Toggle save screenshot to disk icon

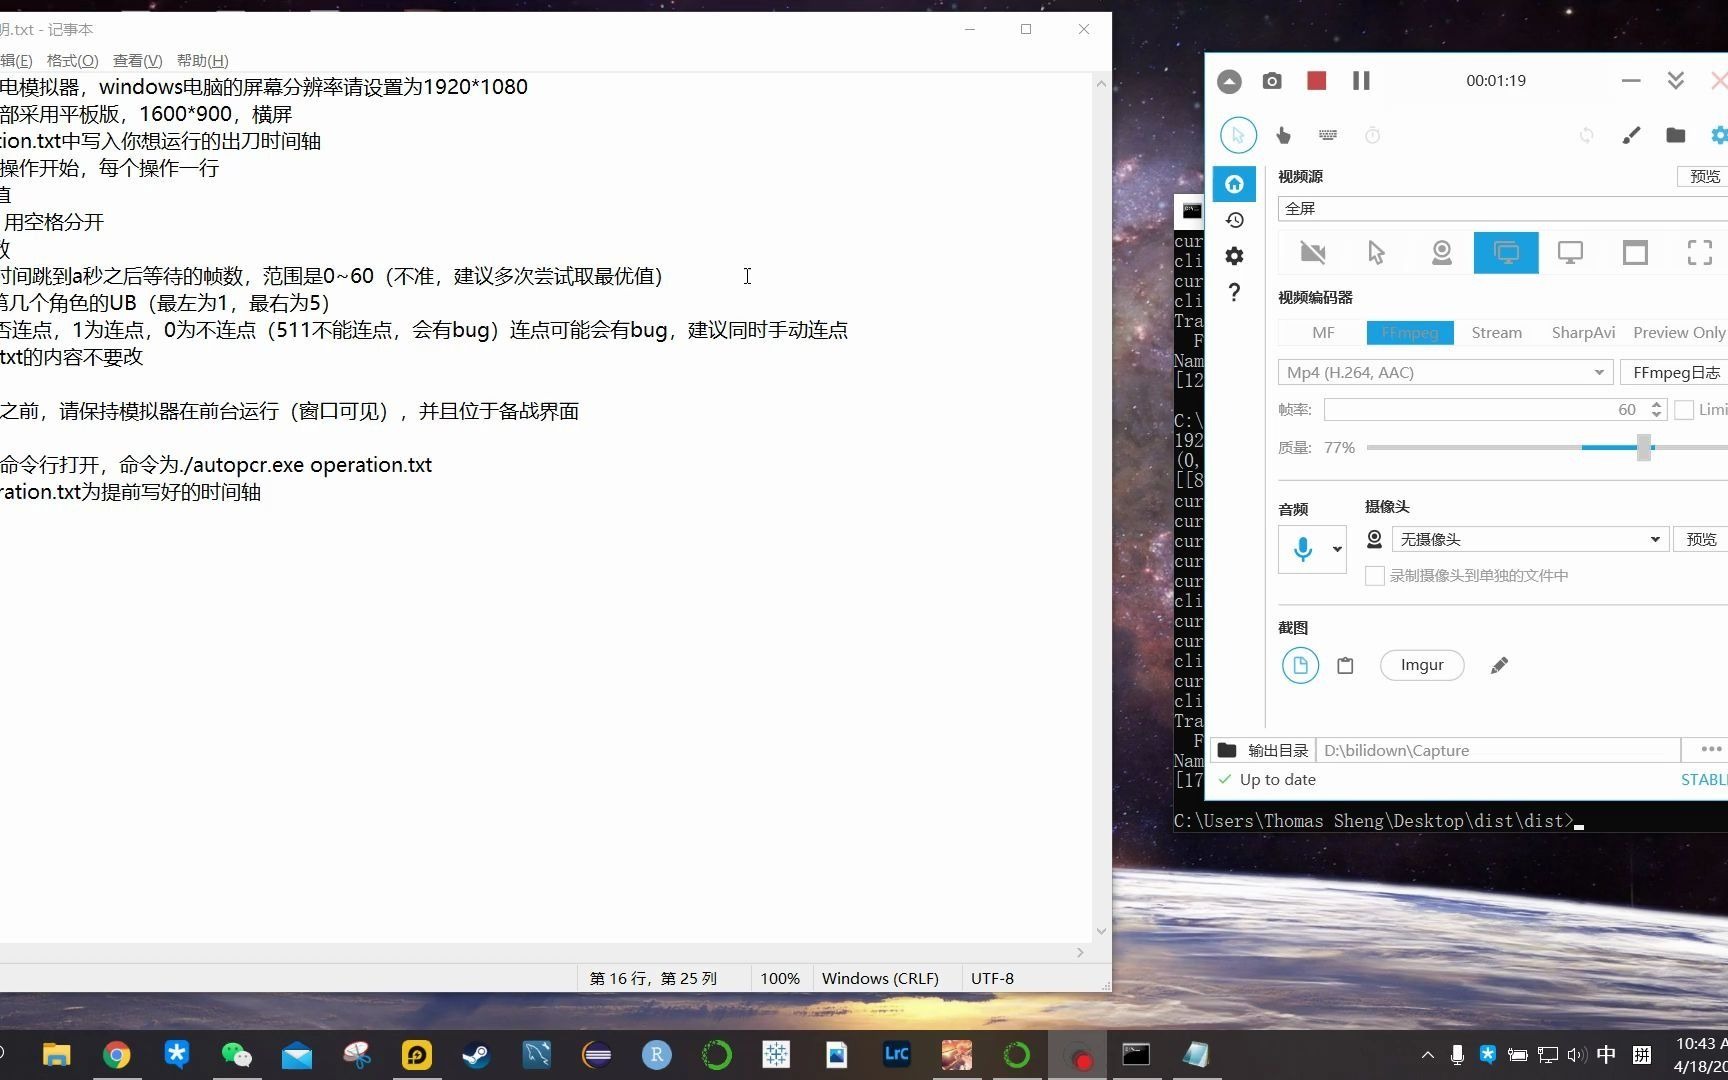click(1300, 666)
